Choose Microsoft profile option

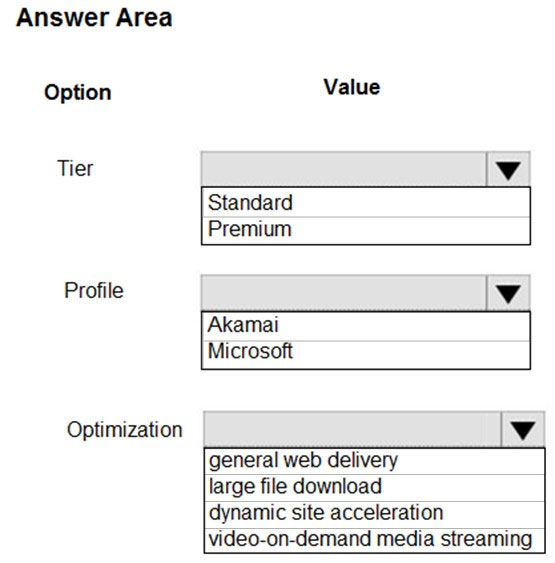click(x=366, y=354)
